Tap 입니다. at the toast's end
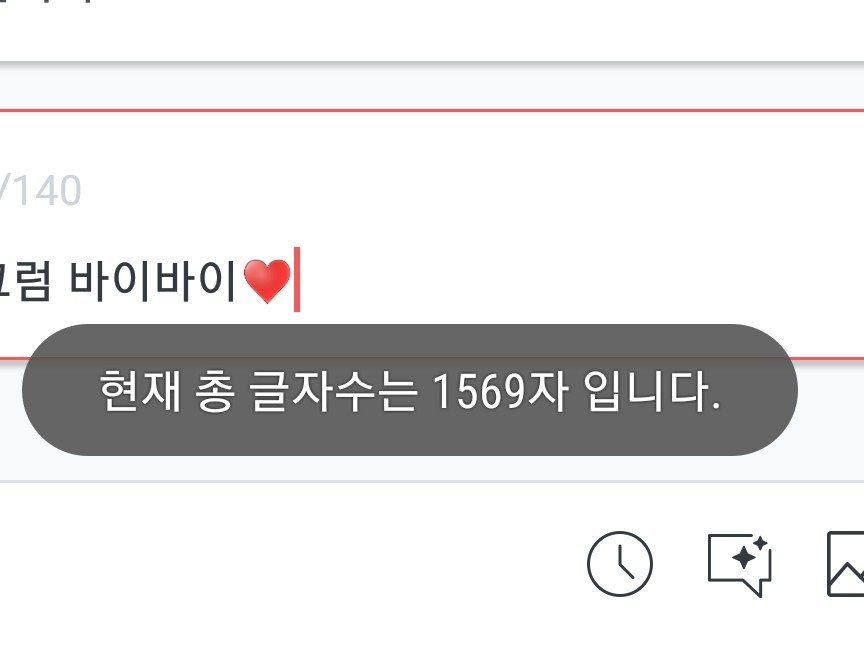Screen dimensions: 864x648 click(x=652, y=391)
